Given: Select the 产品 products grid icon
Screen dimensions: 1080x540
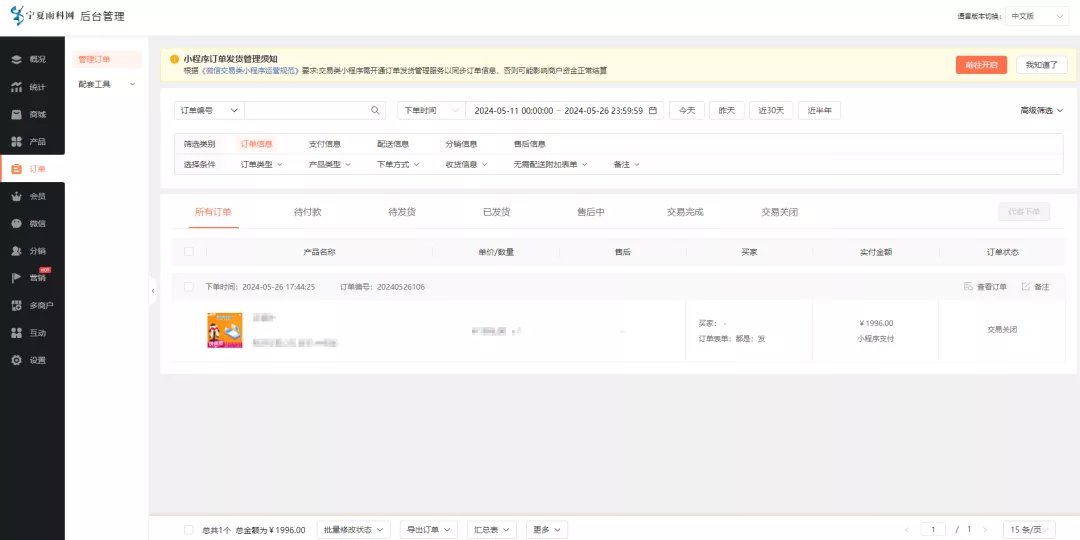Looking at the screenshot, I should pos(17,142).
